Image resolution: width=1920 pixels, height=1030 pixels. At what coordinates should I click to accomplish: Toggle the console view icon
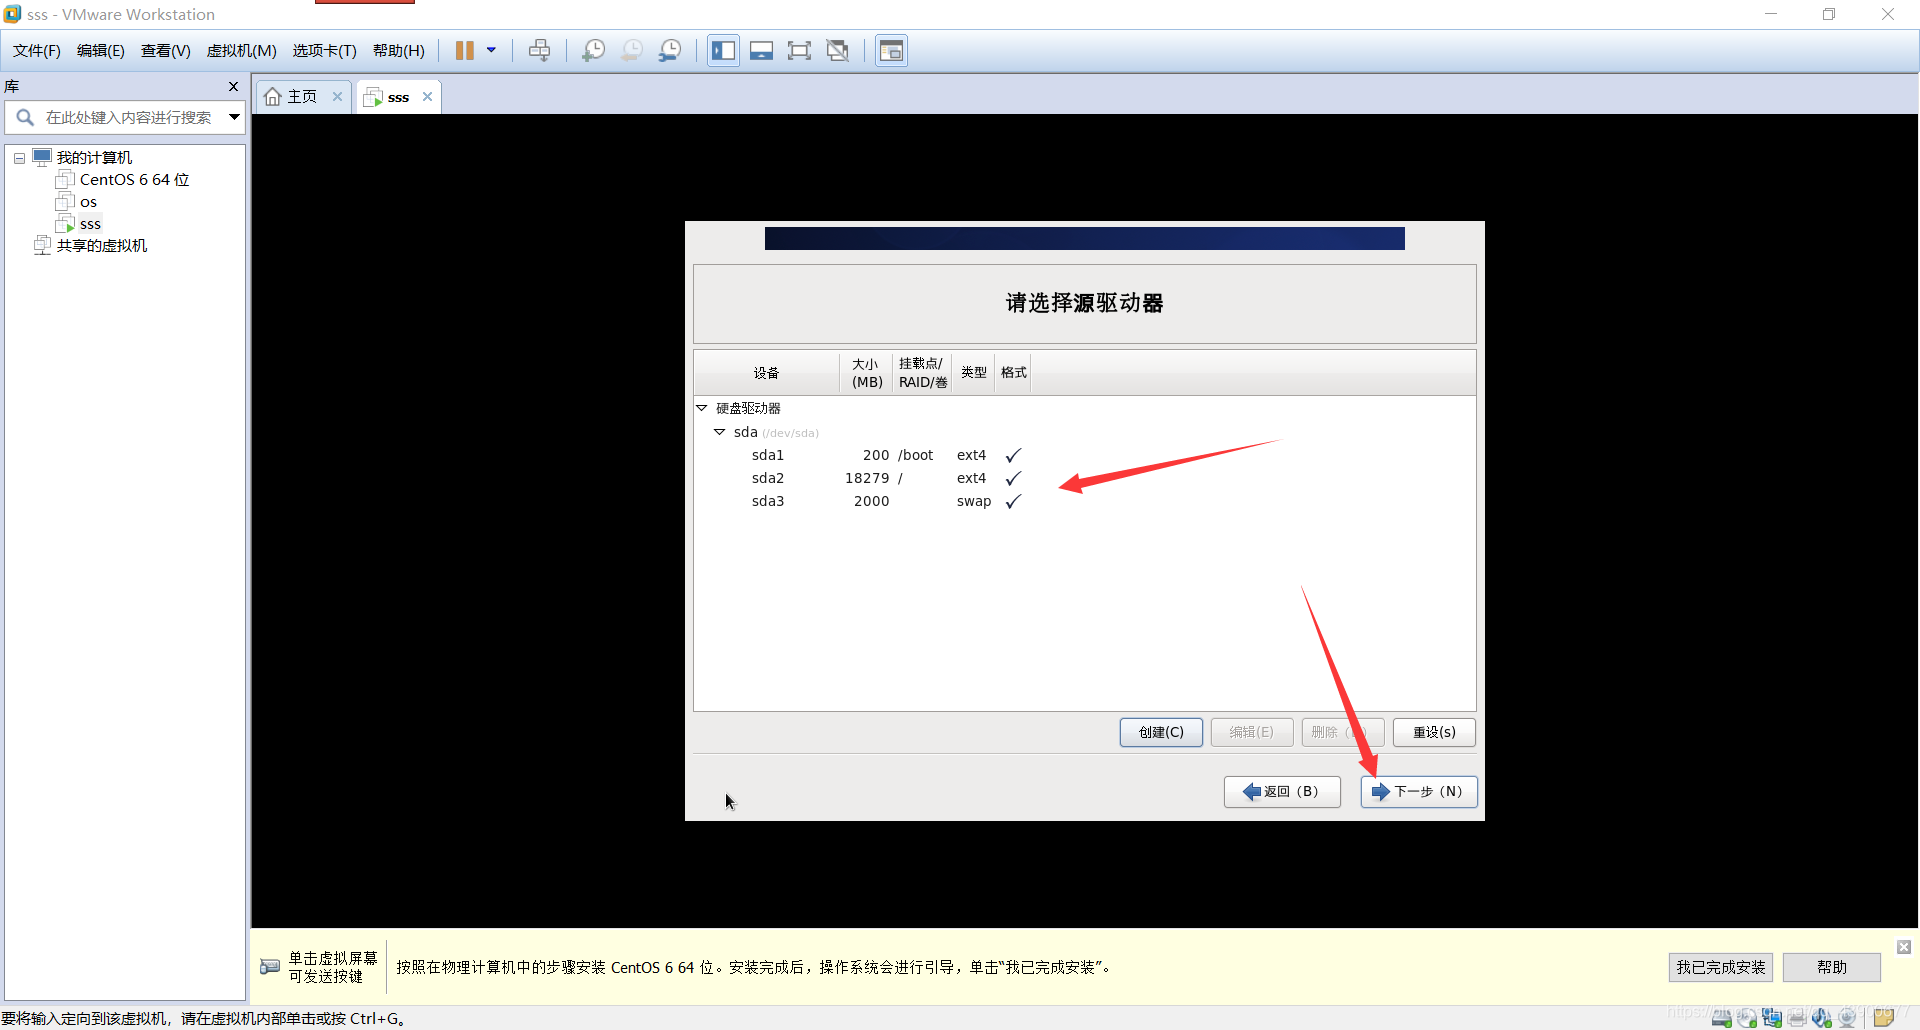(892, 51)
